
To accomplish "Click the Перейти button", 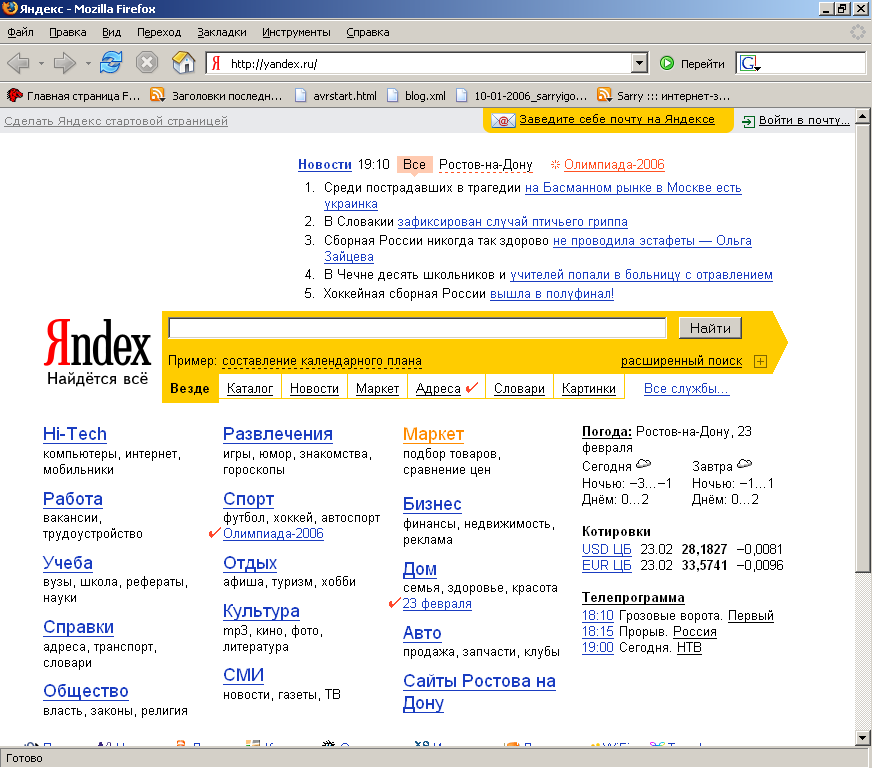I will click(693, 63).
